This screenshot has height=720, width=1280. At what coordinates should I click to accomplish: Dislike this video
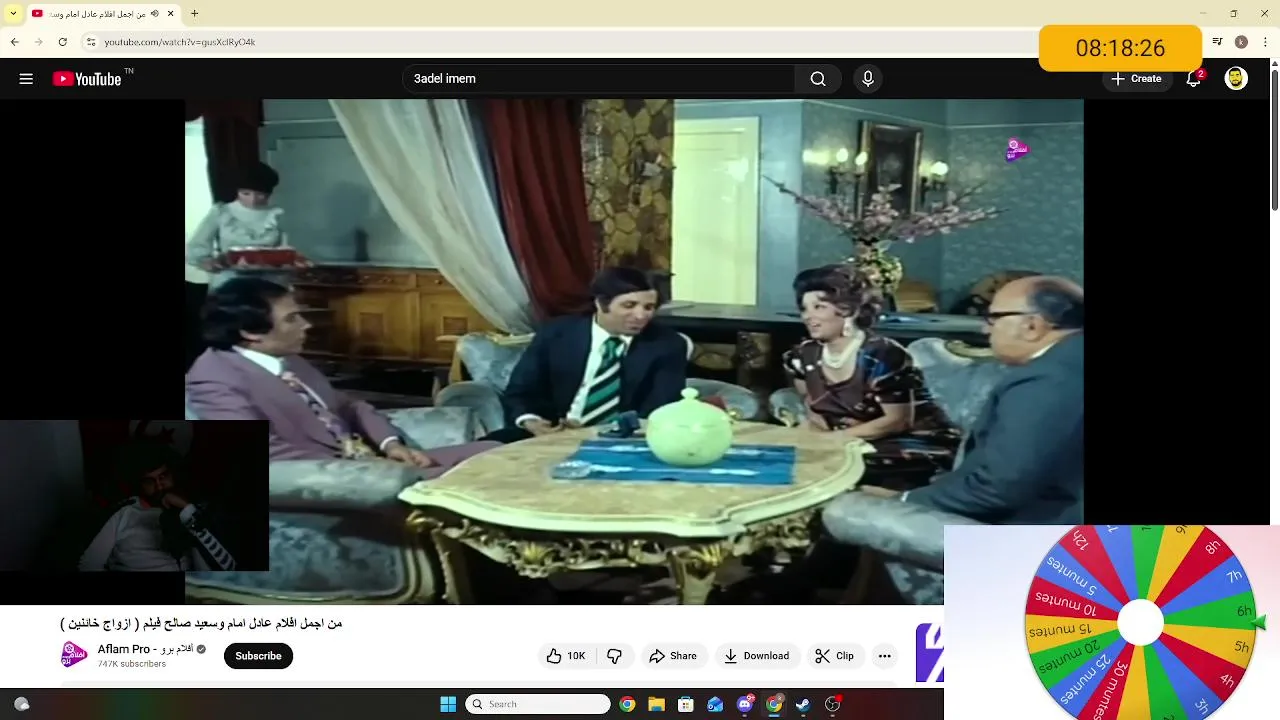pyautogui.click(x=615, y=656)
